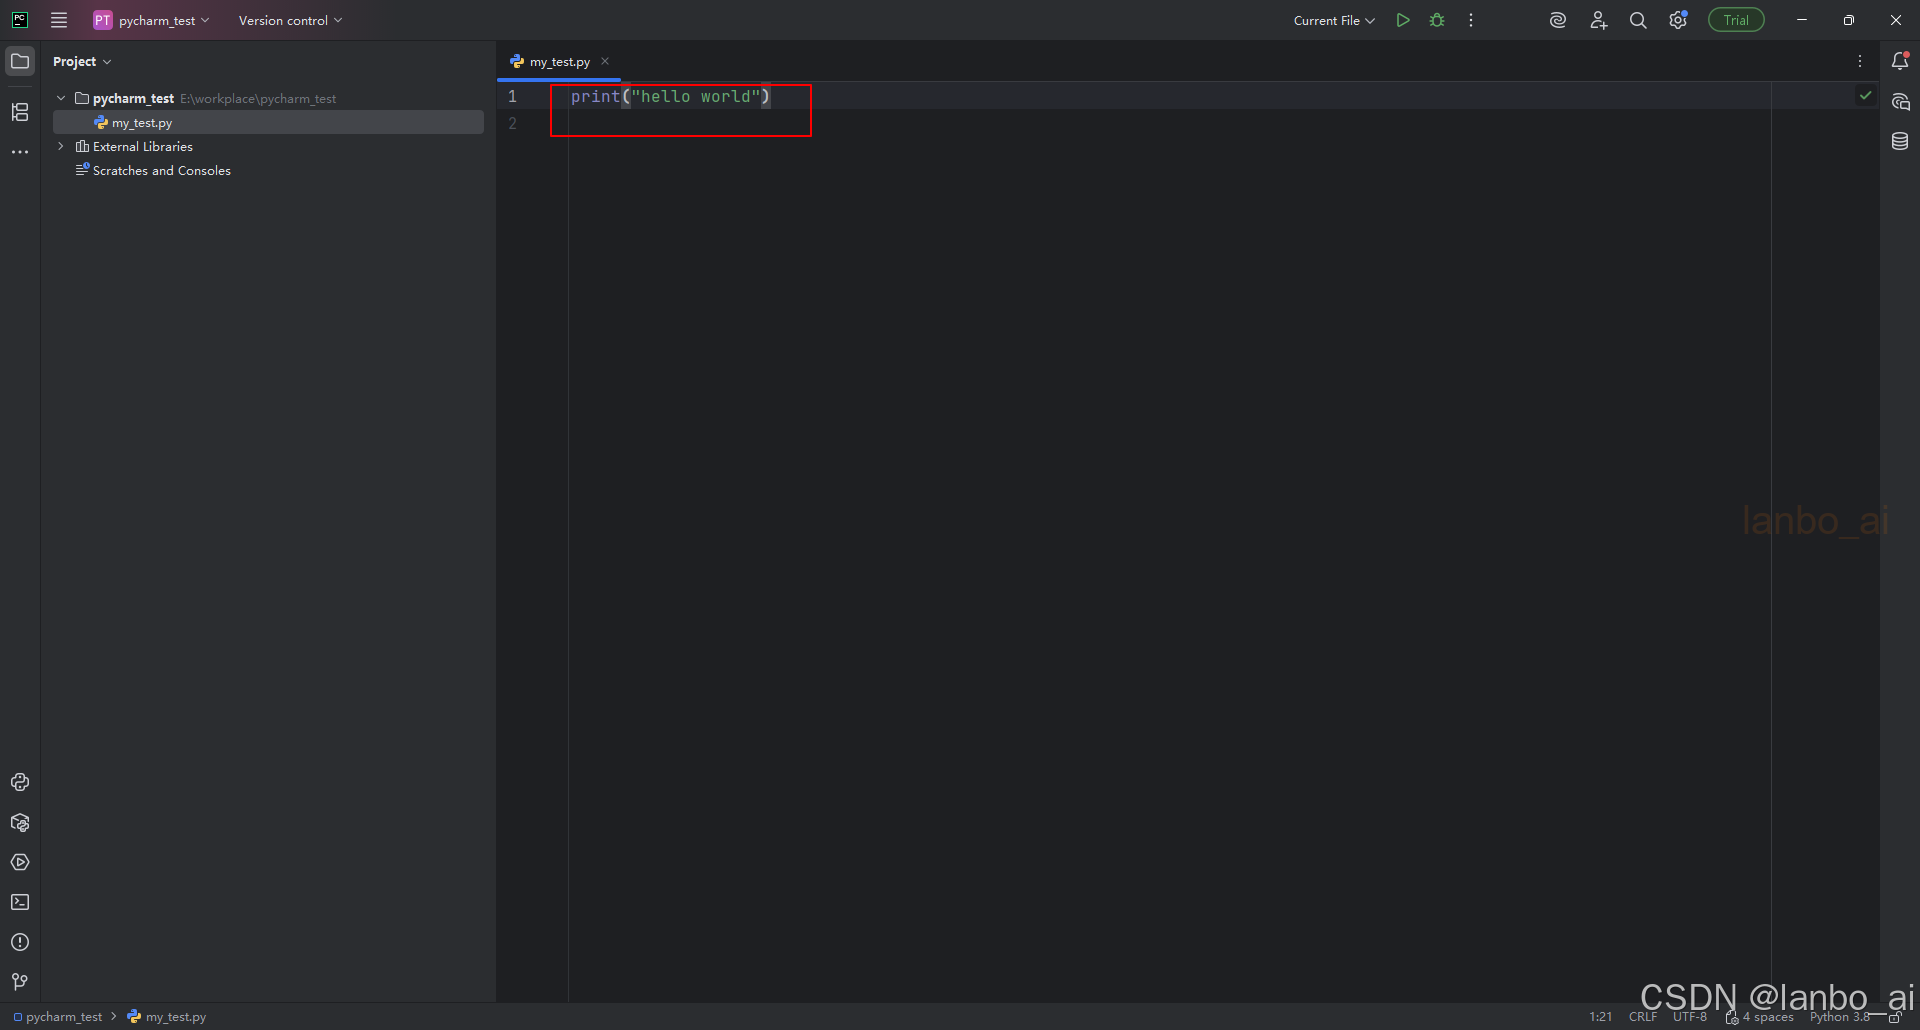Open Search Everywhere
Viewport: 1920px width, 1030px height.
1638,19
